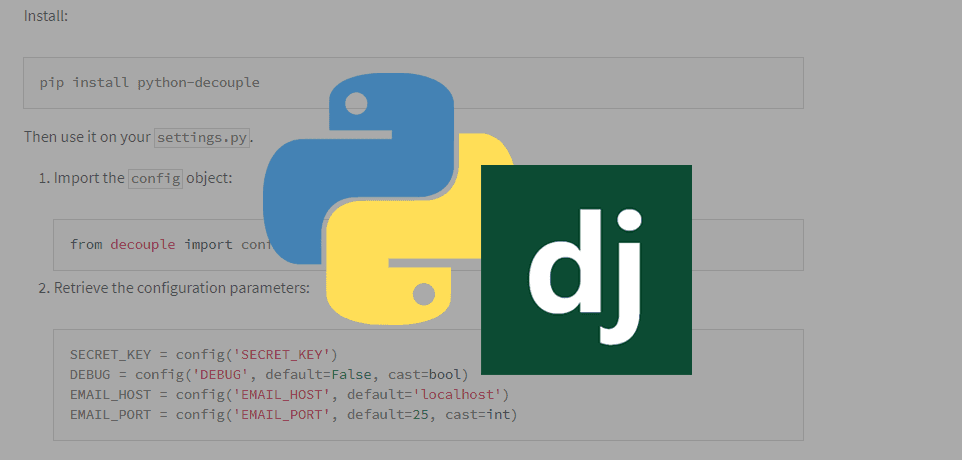Click the DEBUG = config code line
The width and height of the screenshot is (962, 460).
269,374
